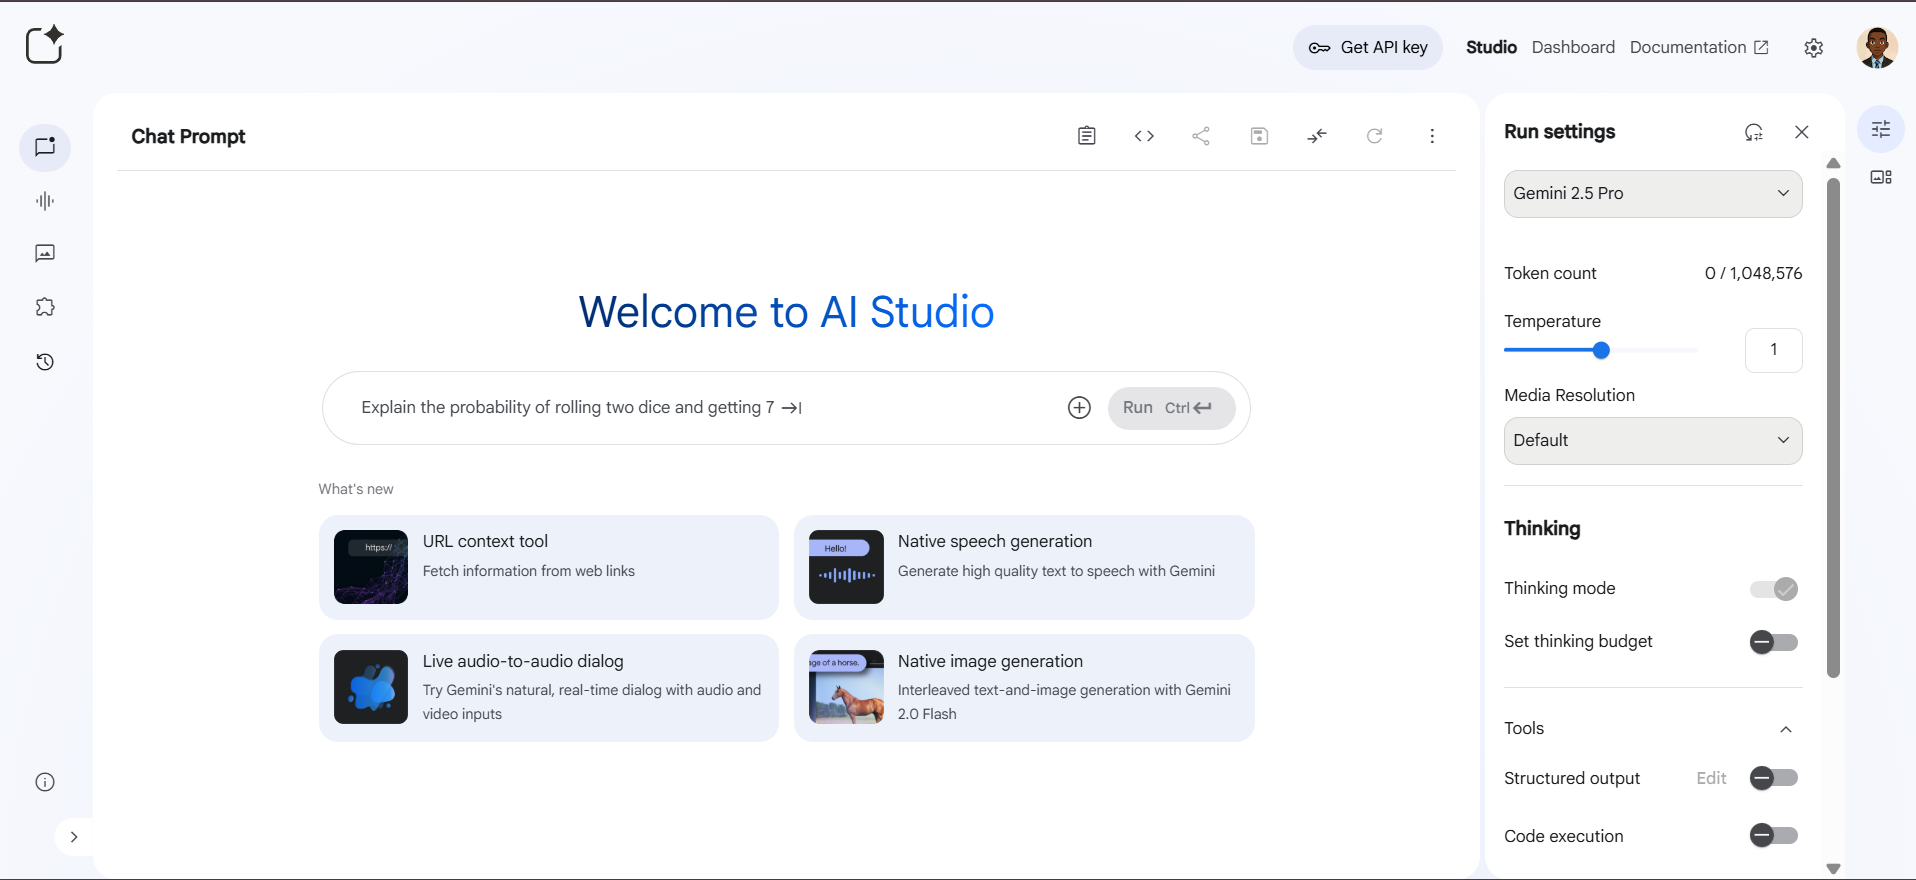Click the Get API key button
Screen dimensions: 1916x880
click(1367, 47)
